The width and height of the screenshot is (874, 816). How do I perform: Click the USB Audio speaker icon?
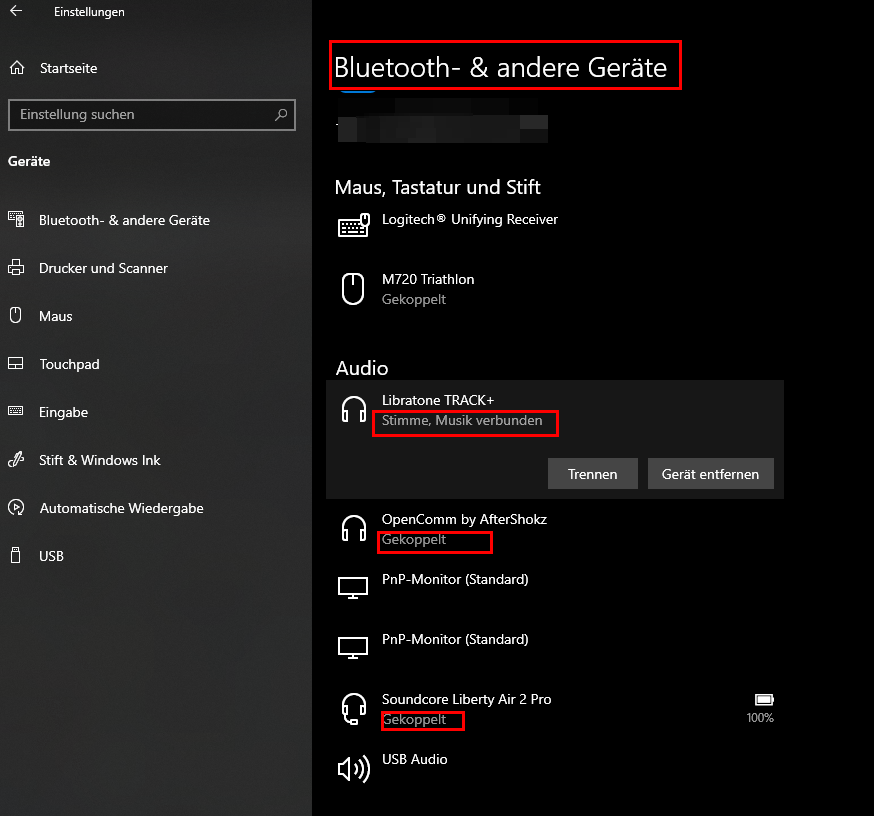pyautogui.click(x=354, y=769)
